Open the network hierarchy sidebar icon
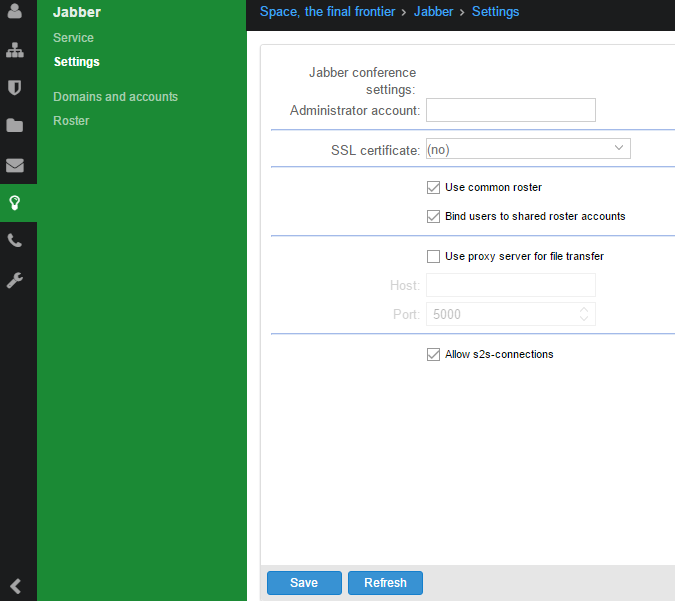Image resolution: width=675 pixels, height=601 pixels. (15, 50)
